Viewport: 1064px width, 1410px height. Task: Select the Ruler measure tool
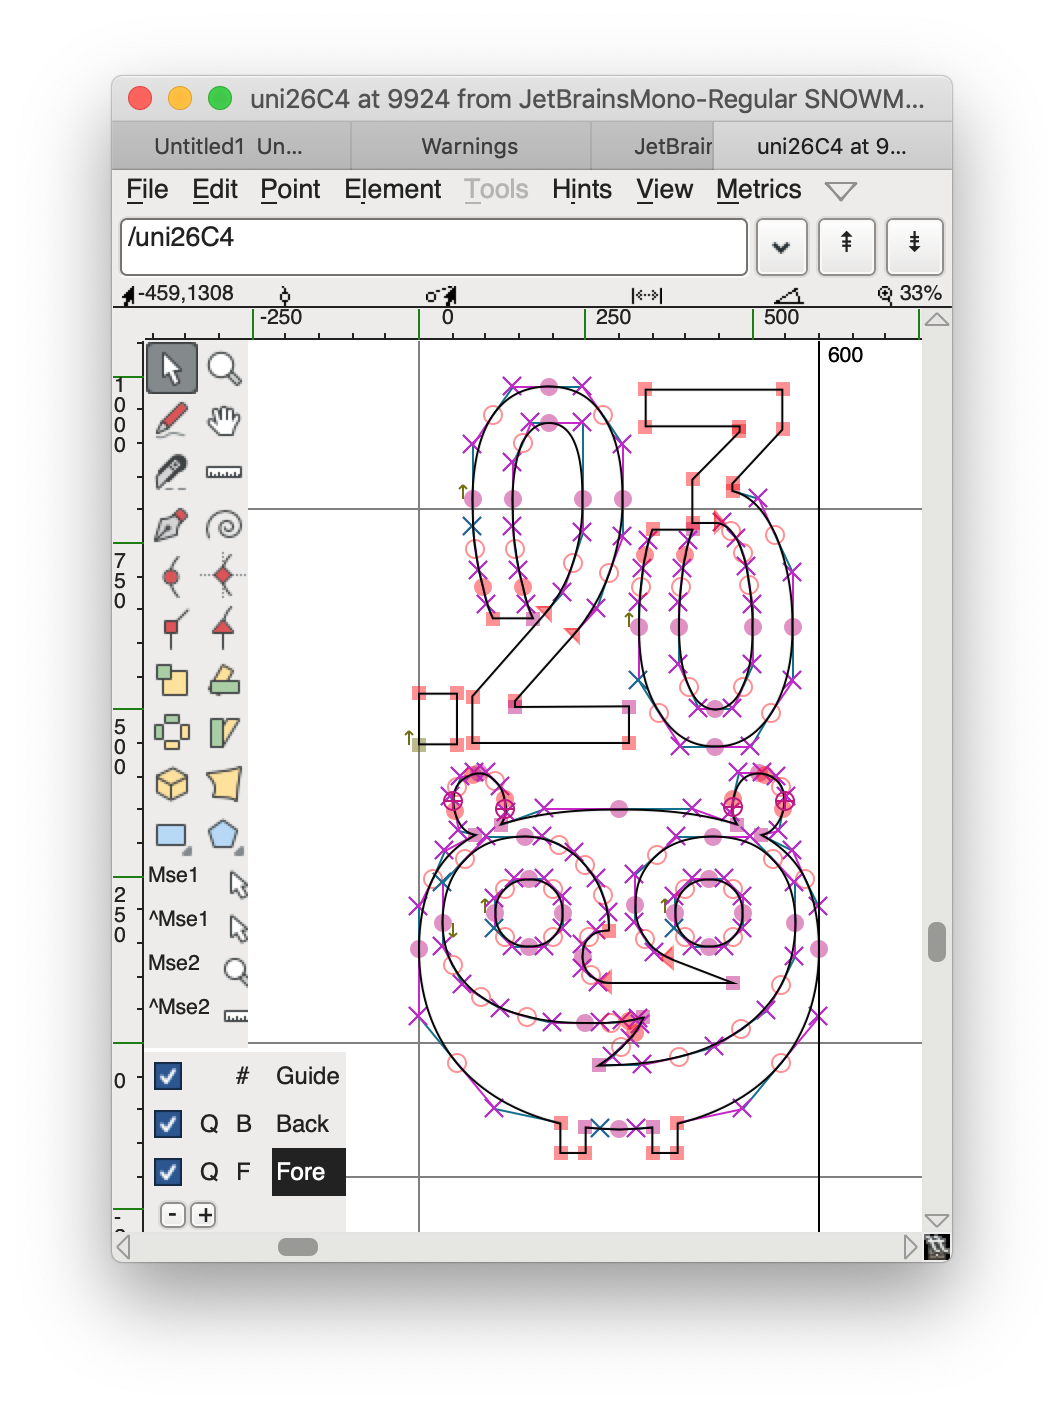[x=224, y=472]
